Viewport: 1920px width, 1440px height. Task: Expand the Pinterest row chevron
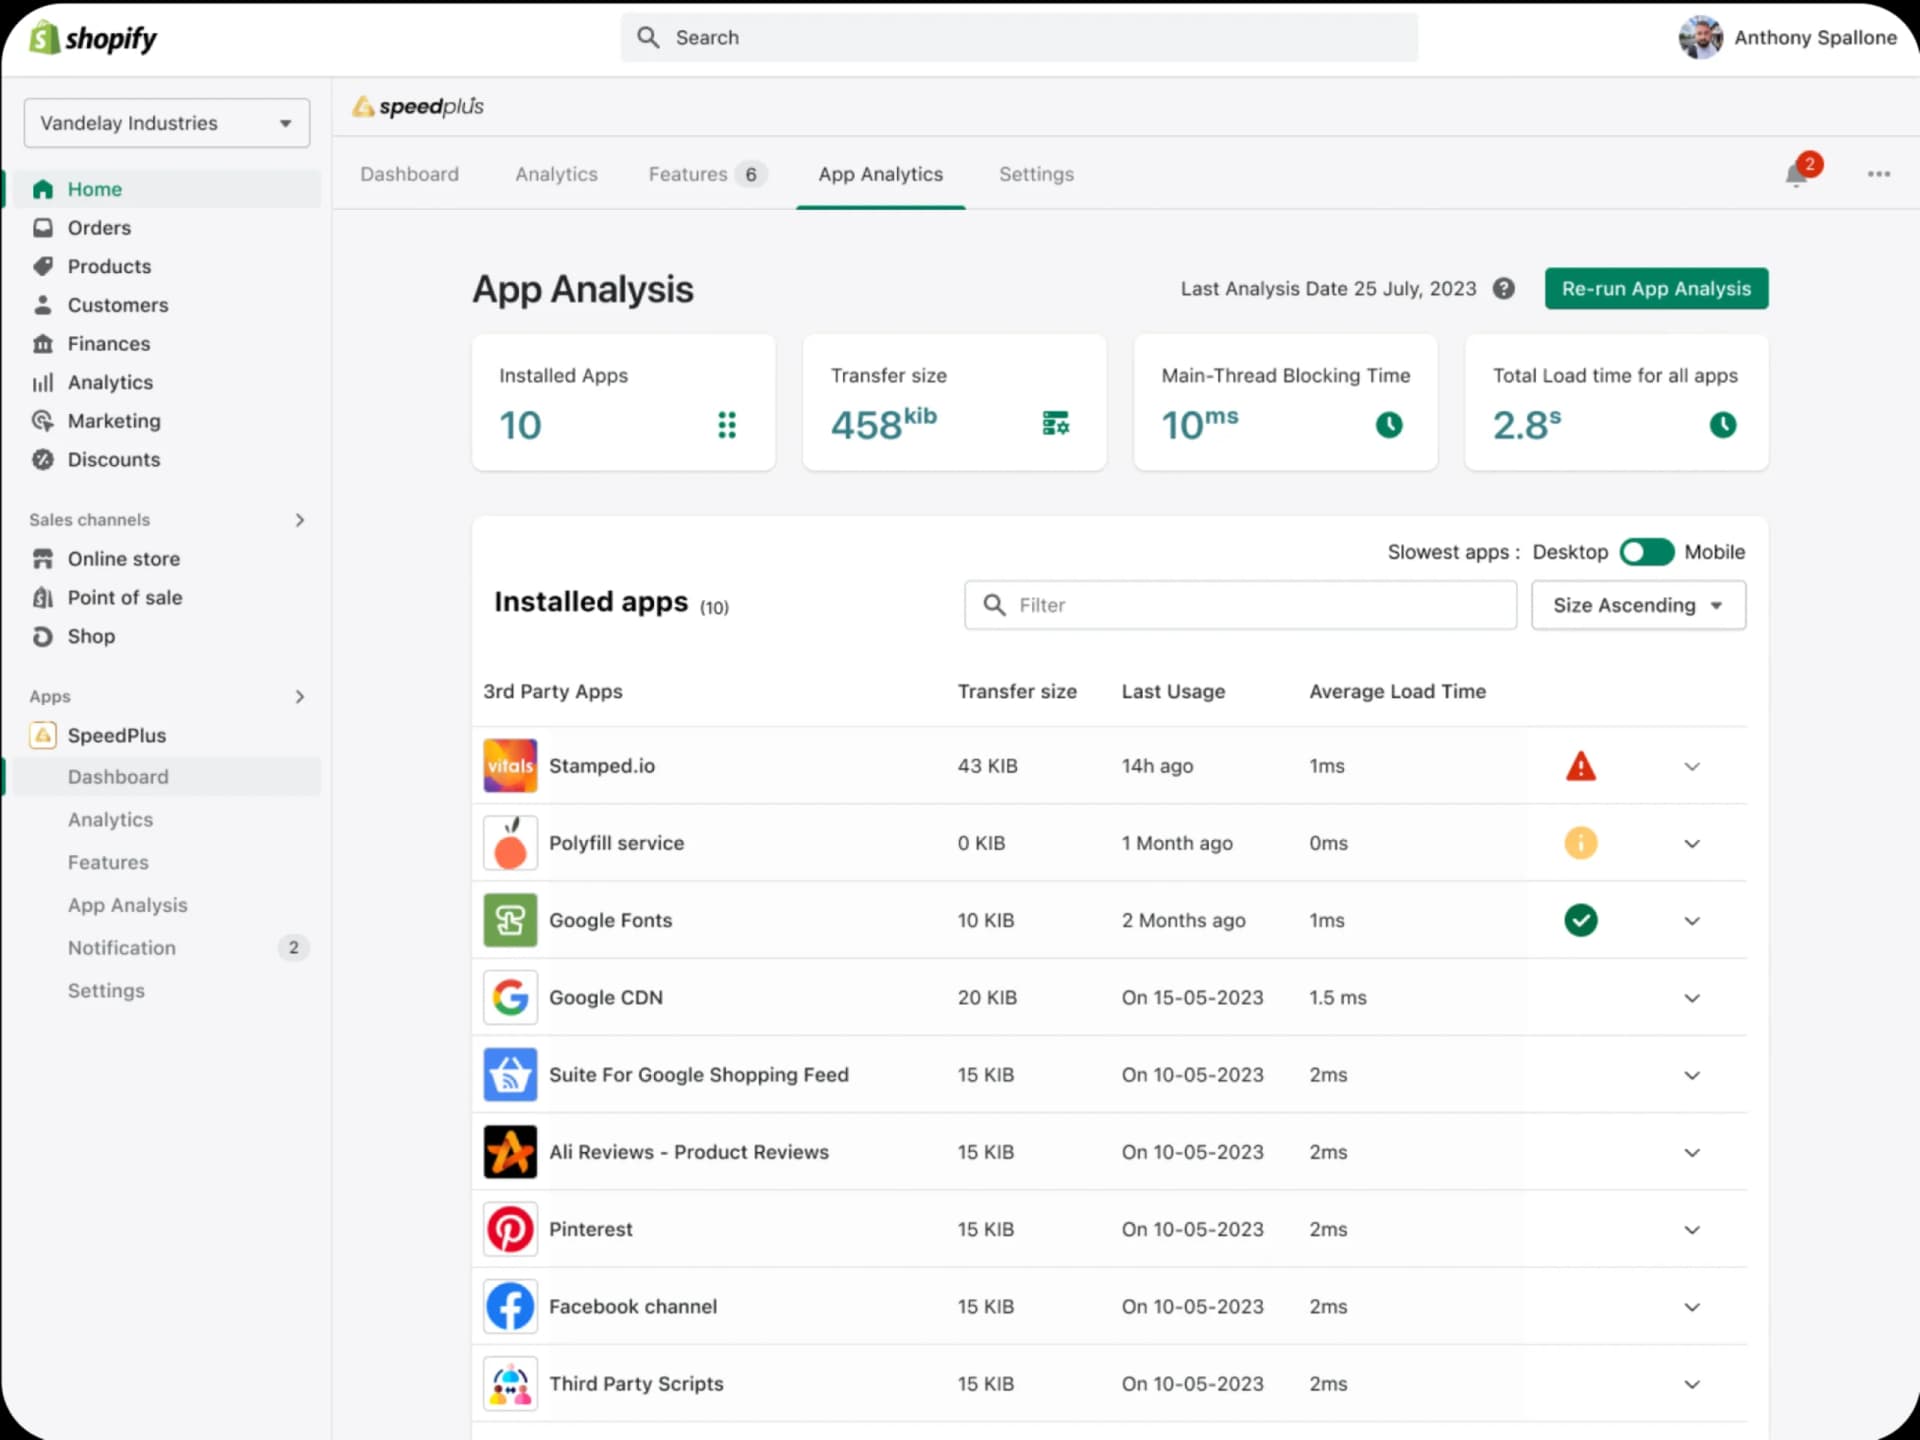pos(1691,1230)
